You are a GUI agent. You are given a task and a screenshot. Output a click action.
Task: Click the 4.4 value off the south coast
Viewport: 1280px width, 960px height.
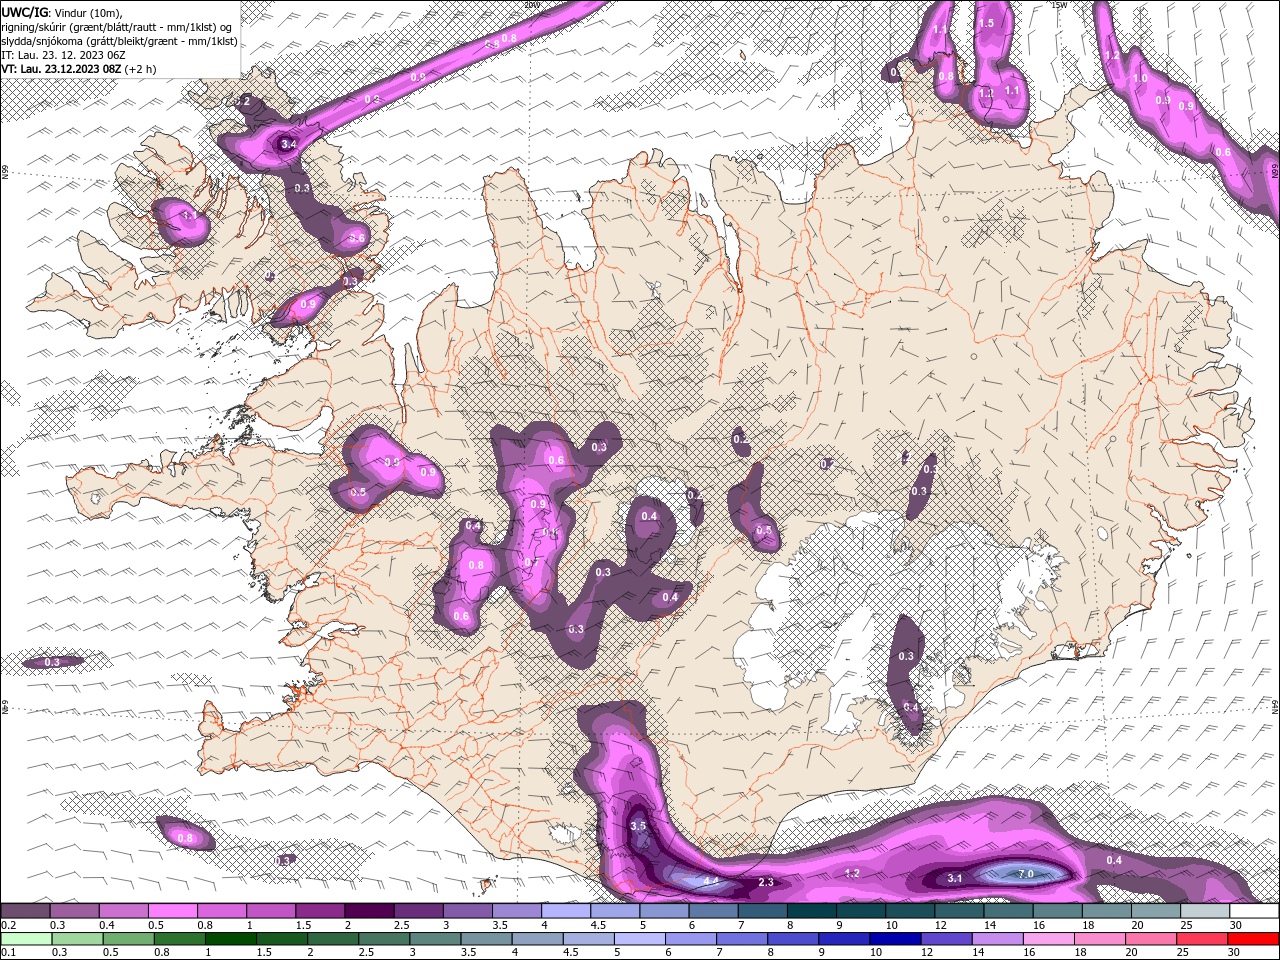(711, 881)
